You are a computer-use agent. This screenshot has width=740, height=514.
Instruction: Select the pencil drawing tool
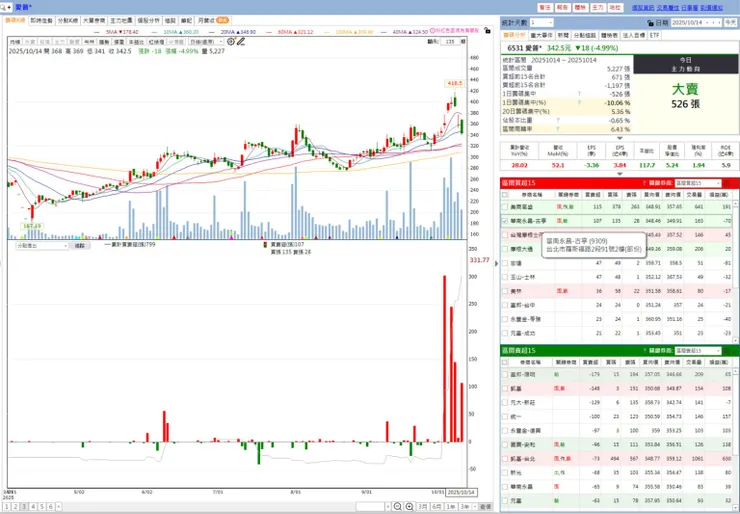pos(241,42)
